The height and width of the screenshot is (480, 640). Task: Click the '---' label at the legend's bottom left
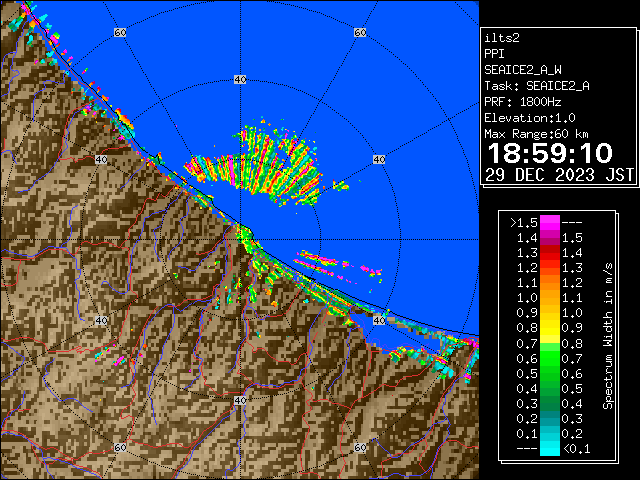coord(527,449)
